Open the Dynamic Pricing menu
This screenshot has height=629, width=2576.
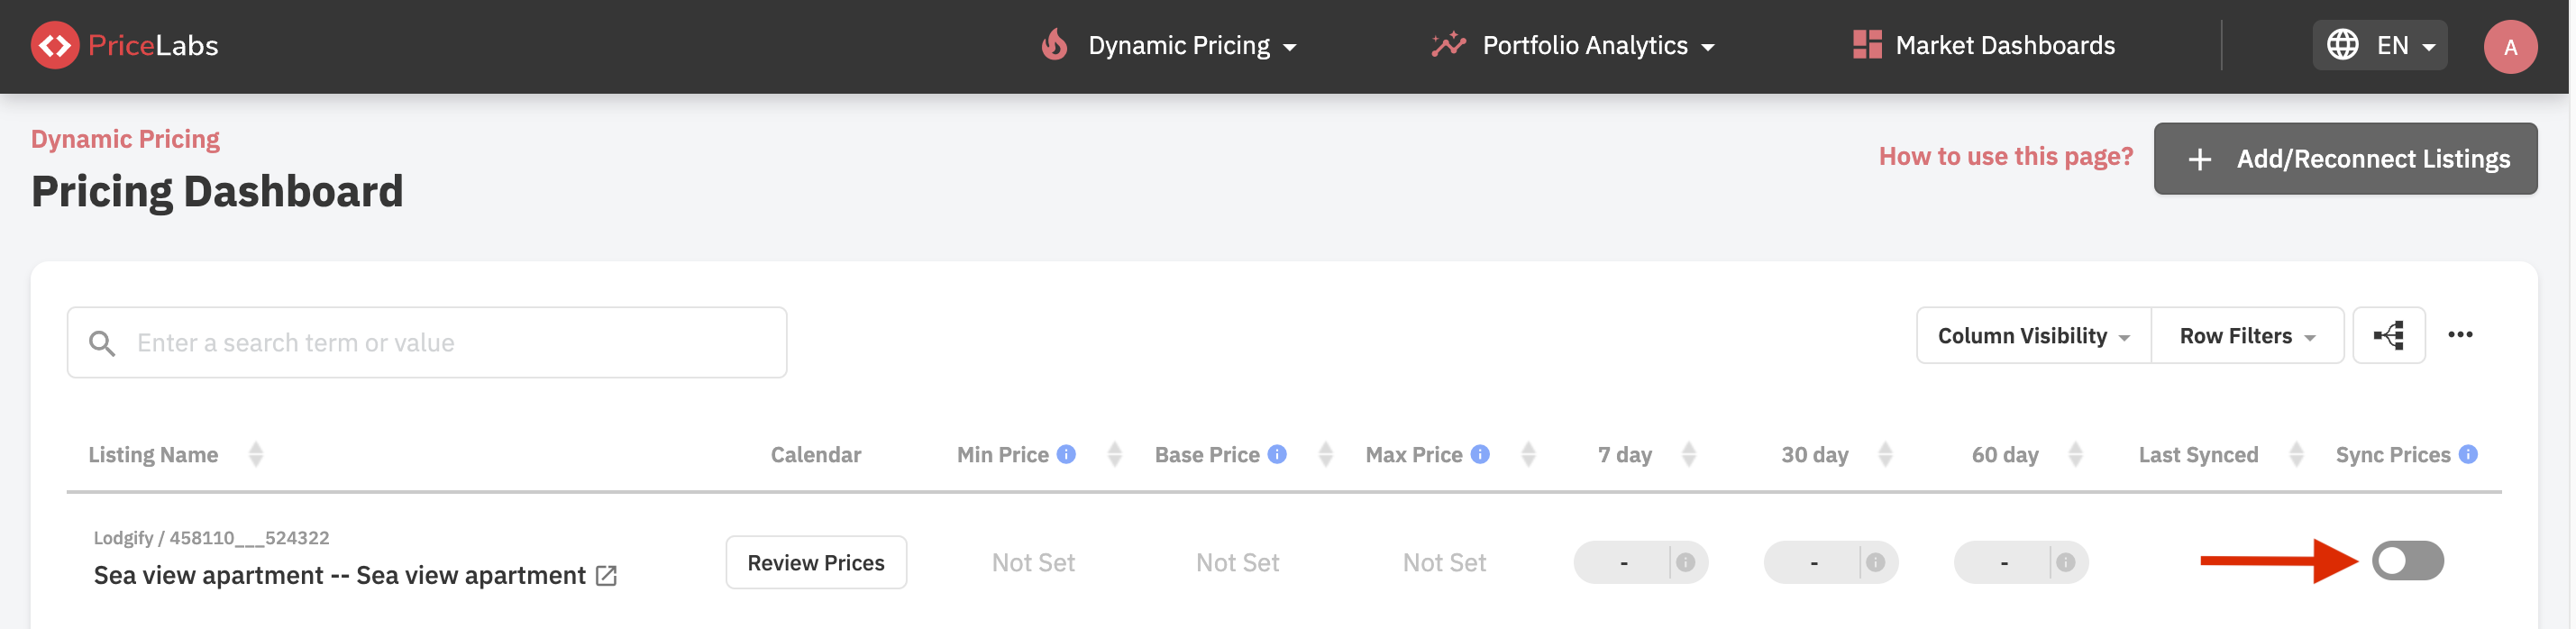pos(1168,46)
